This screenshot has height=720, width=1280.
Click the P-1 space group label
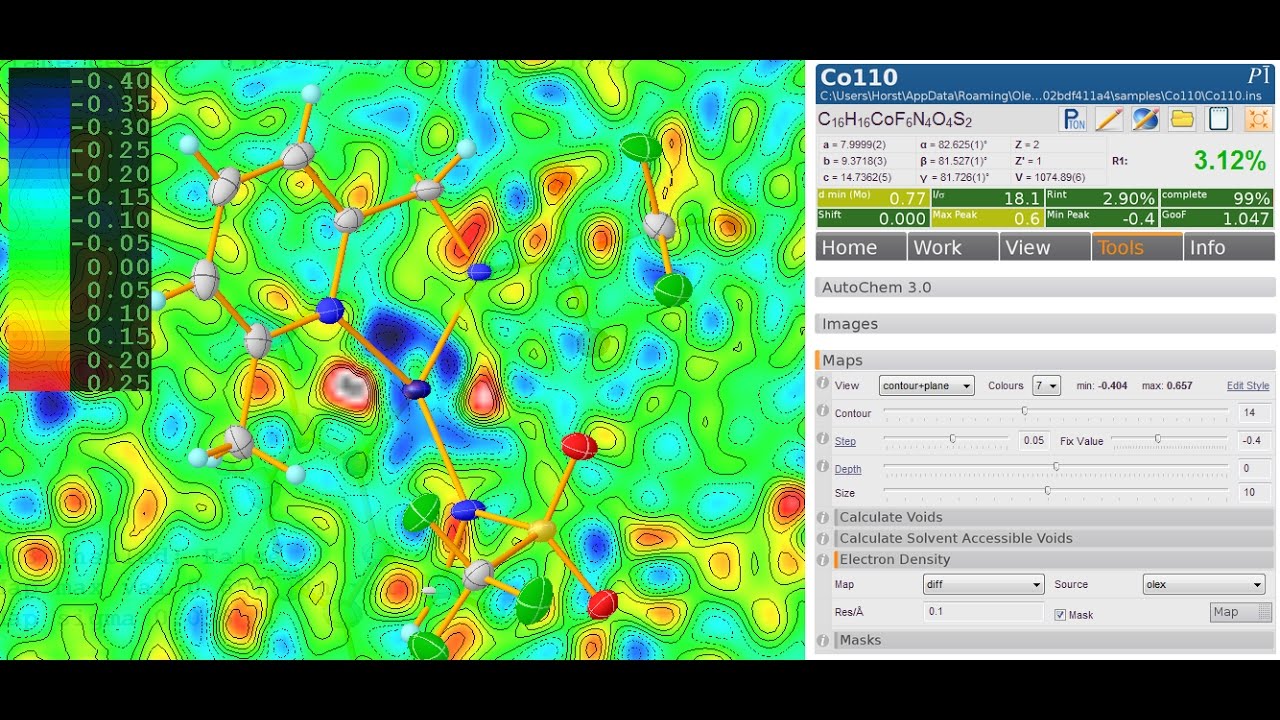pyautogui.click(x=1259, y=77)
